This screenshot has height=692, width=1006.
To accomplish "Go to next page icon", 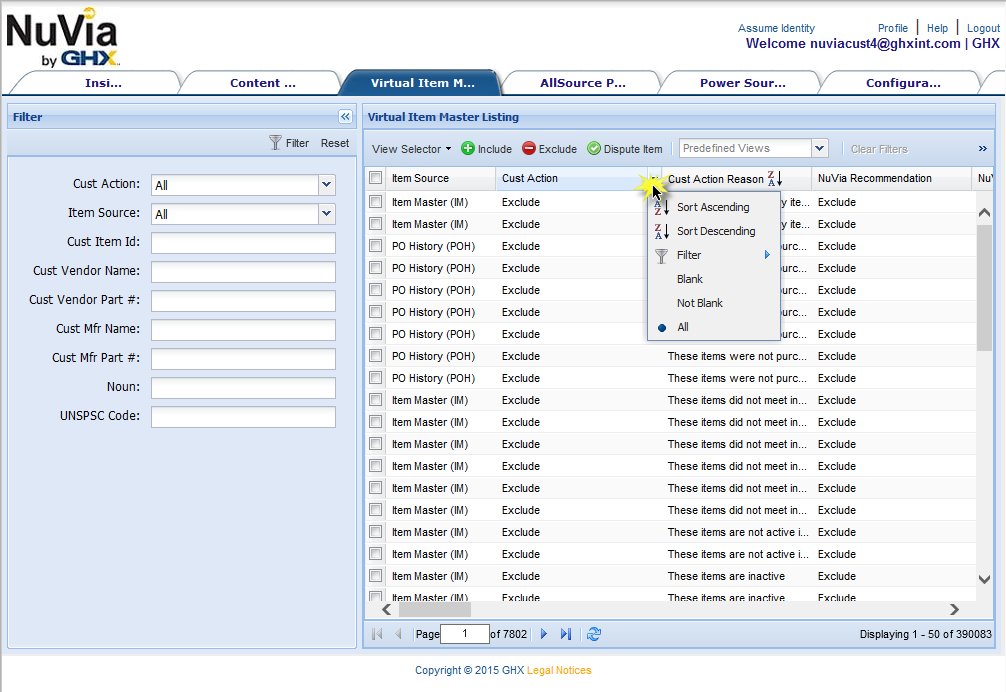I will tap(544, 634).
